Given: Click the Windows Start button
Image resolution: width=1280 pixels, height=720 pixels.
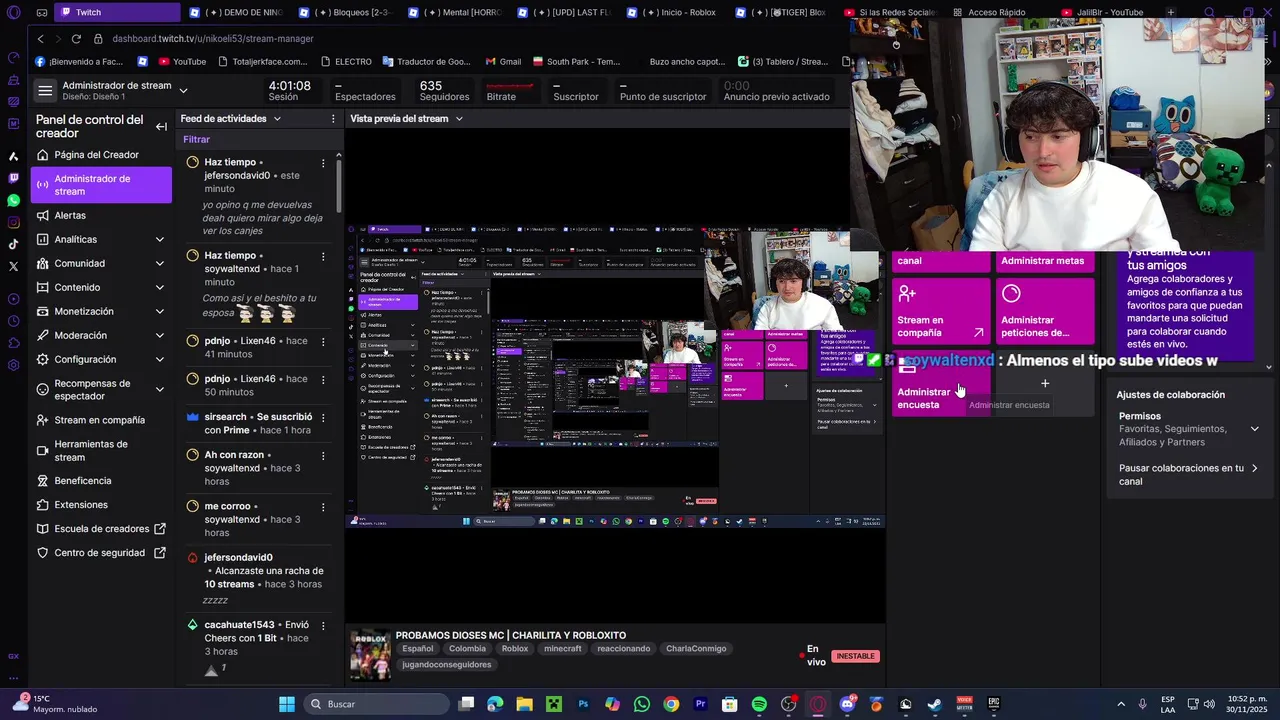Looking at the screenshot, I should click(x=287, y=704).
